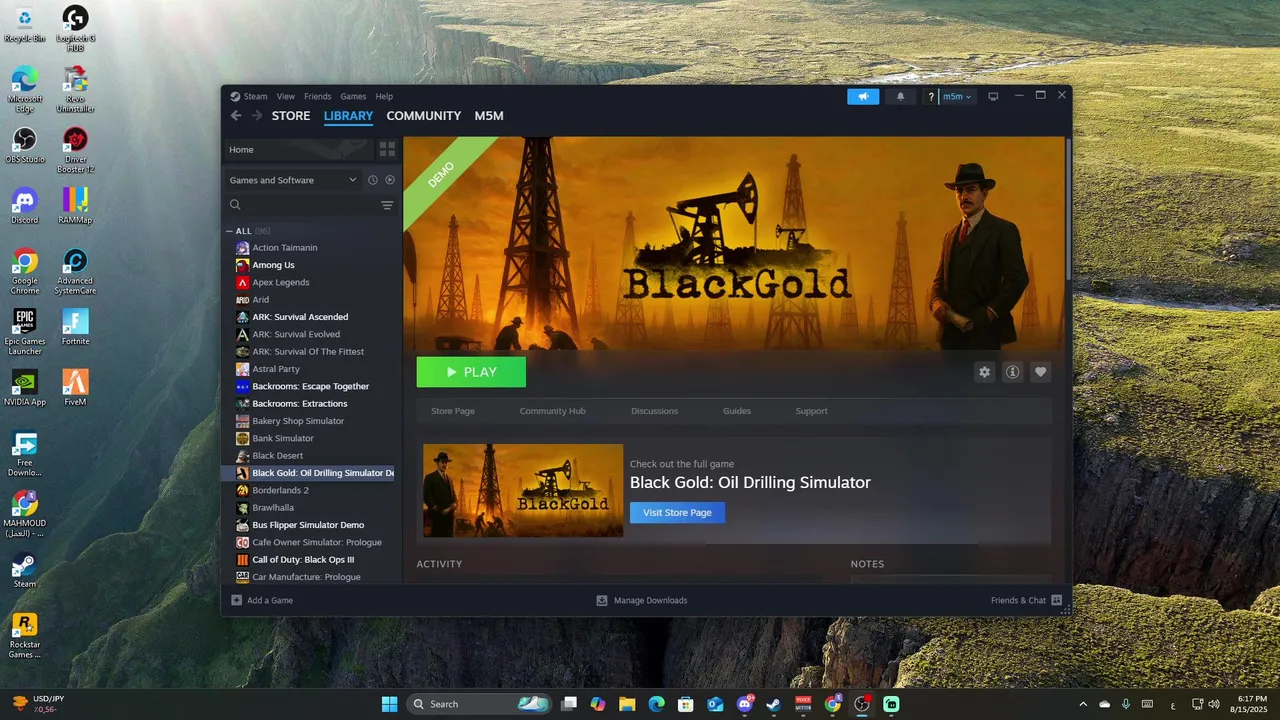Sort library by recent activity clock icon
This screenshot has height=720, width=1280.
pyautogui.click(x=373, y=180)
